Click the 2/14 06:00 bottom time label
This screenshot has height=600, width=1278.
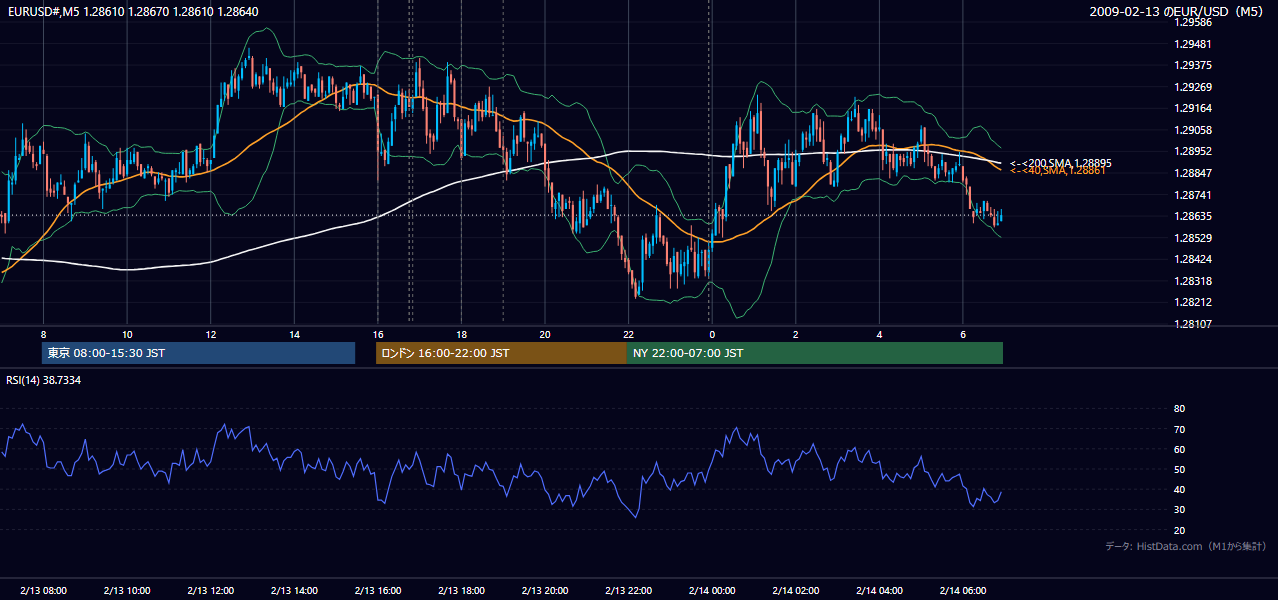point(962,591)
